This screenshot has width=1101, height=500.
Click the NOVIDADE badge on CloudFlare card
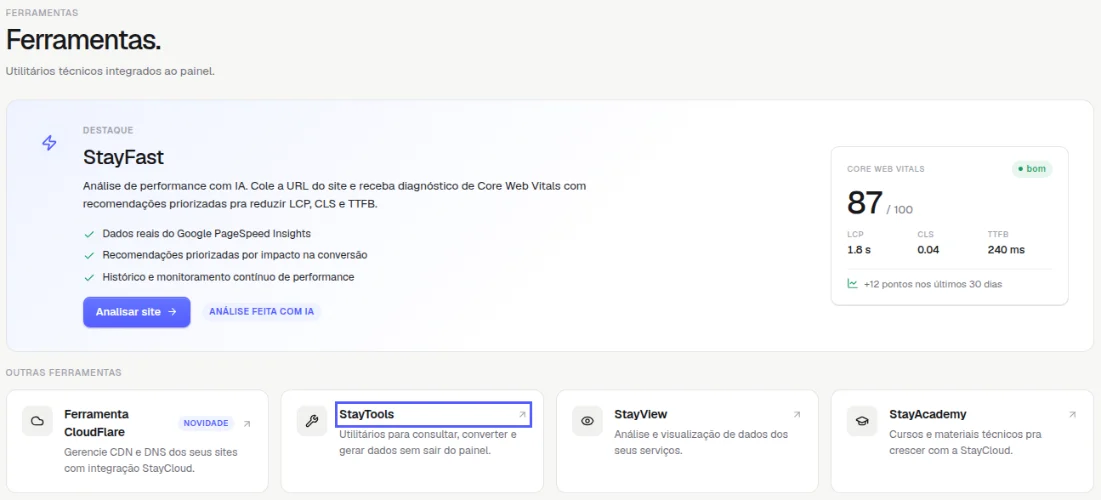tap(206, 423)
